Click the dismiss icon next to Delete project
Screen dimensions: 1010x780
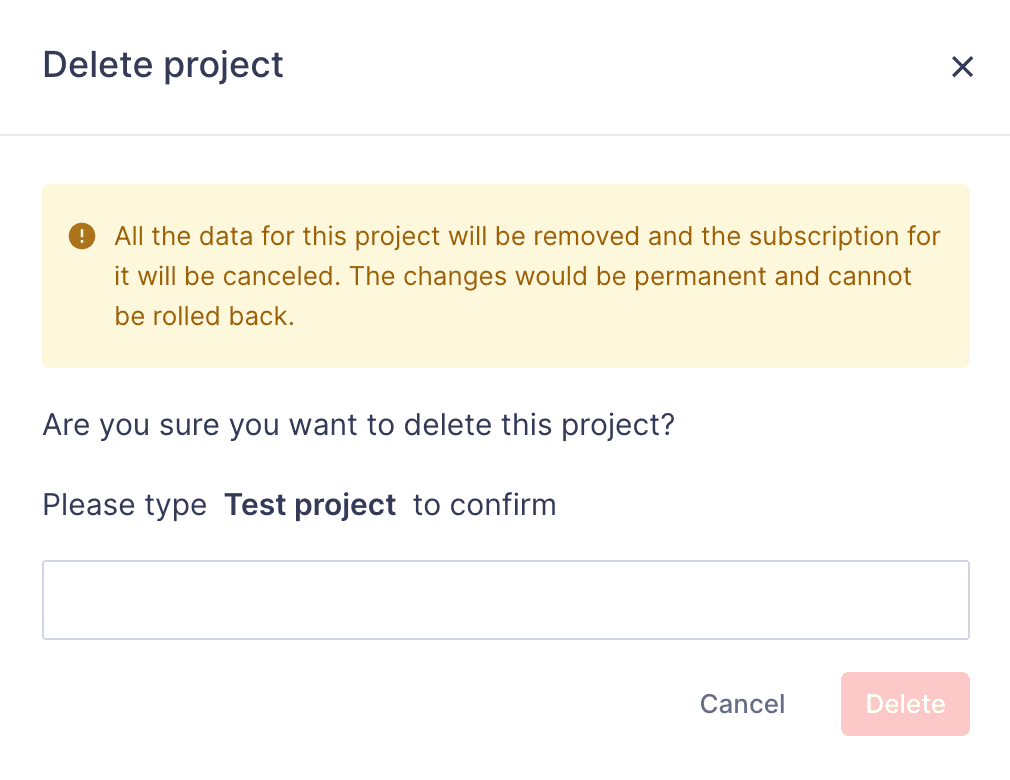coord(962,66)
